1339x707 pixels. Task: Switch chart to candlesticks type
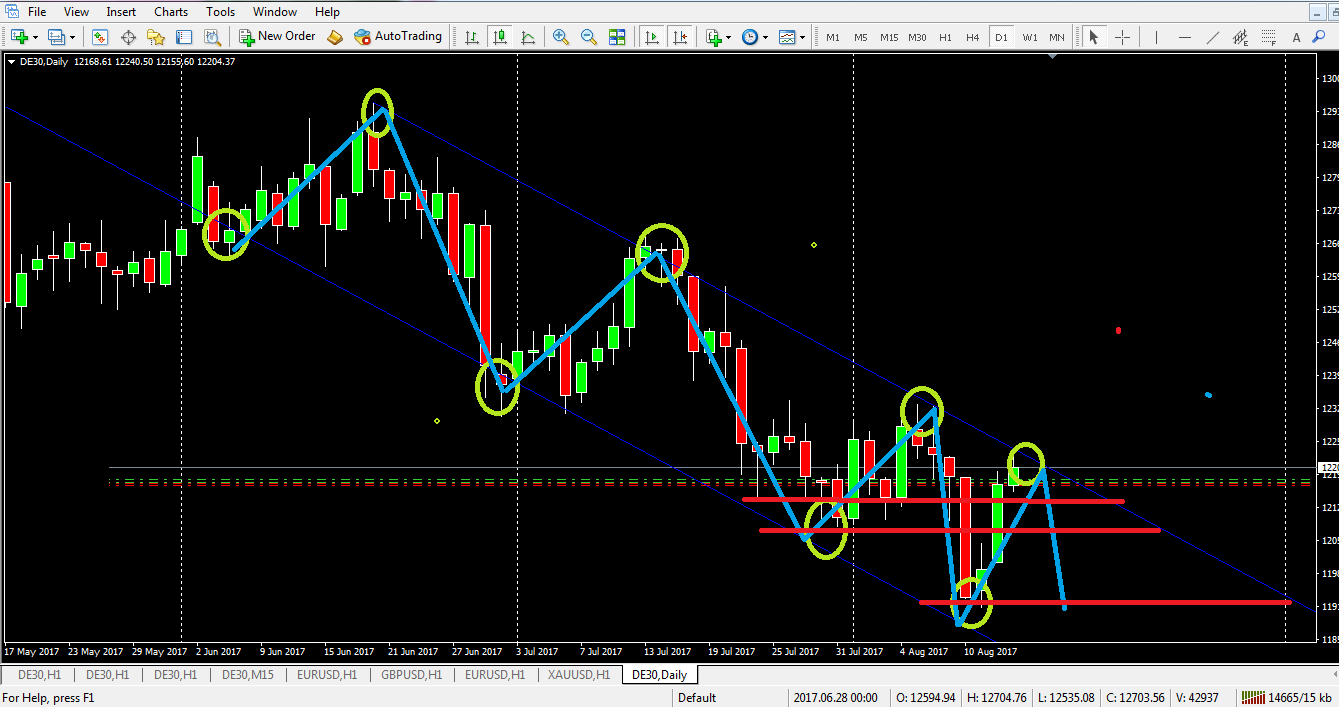coord(500,37)
